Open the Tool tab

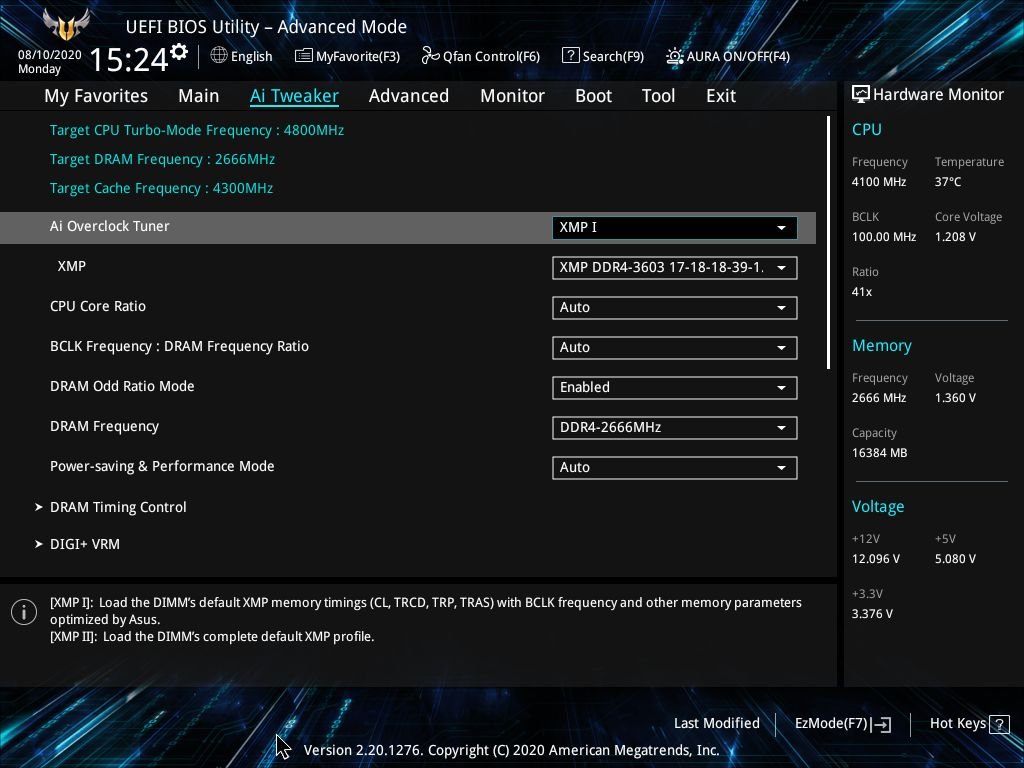pyautogui.click(x=658, y=96)
